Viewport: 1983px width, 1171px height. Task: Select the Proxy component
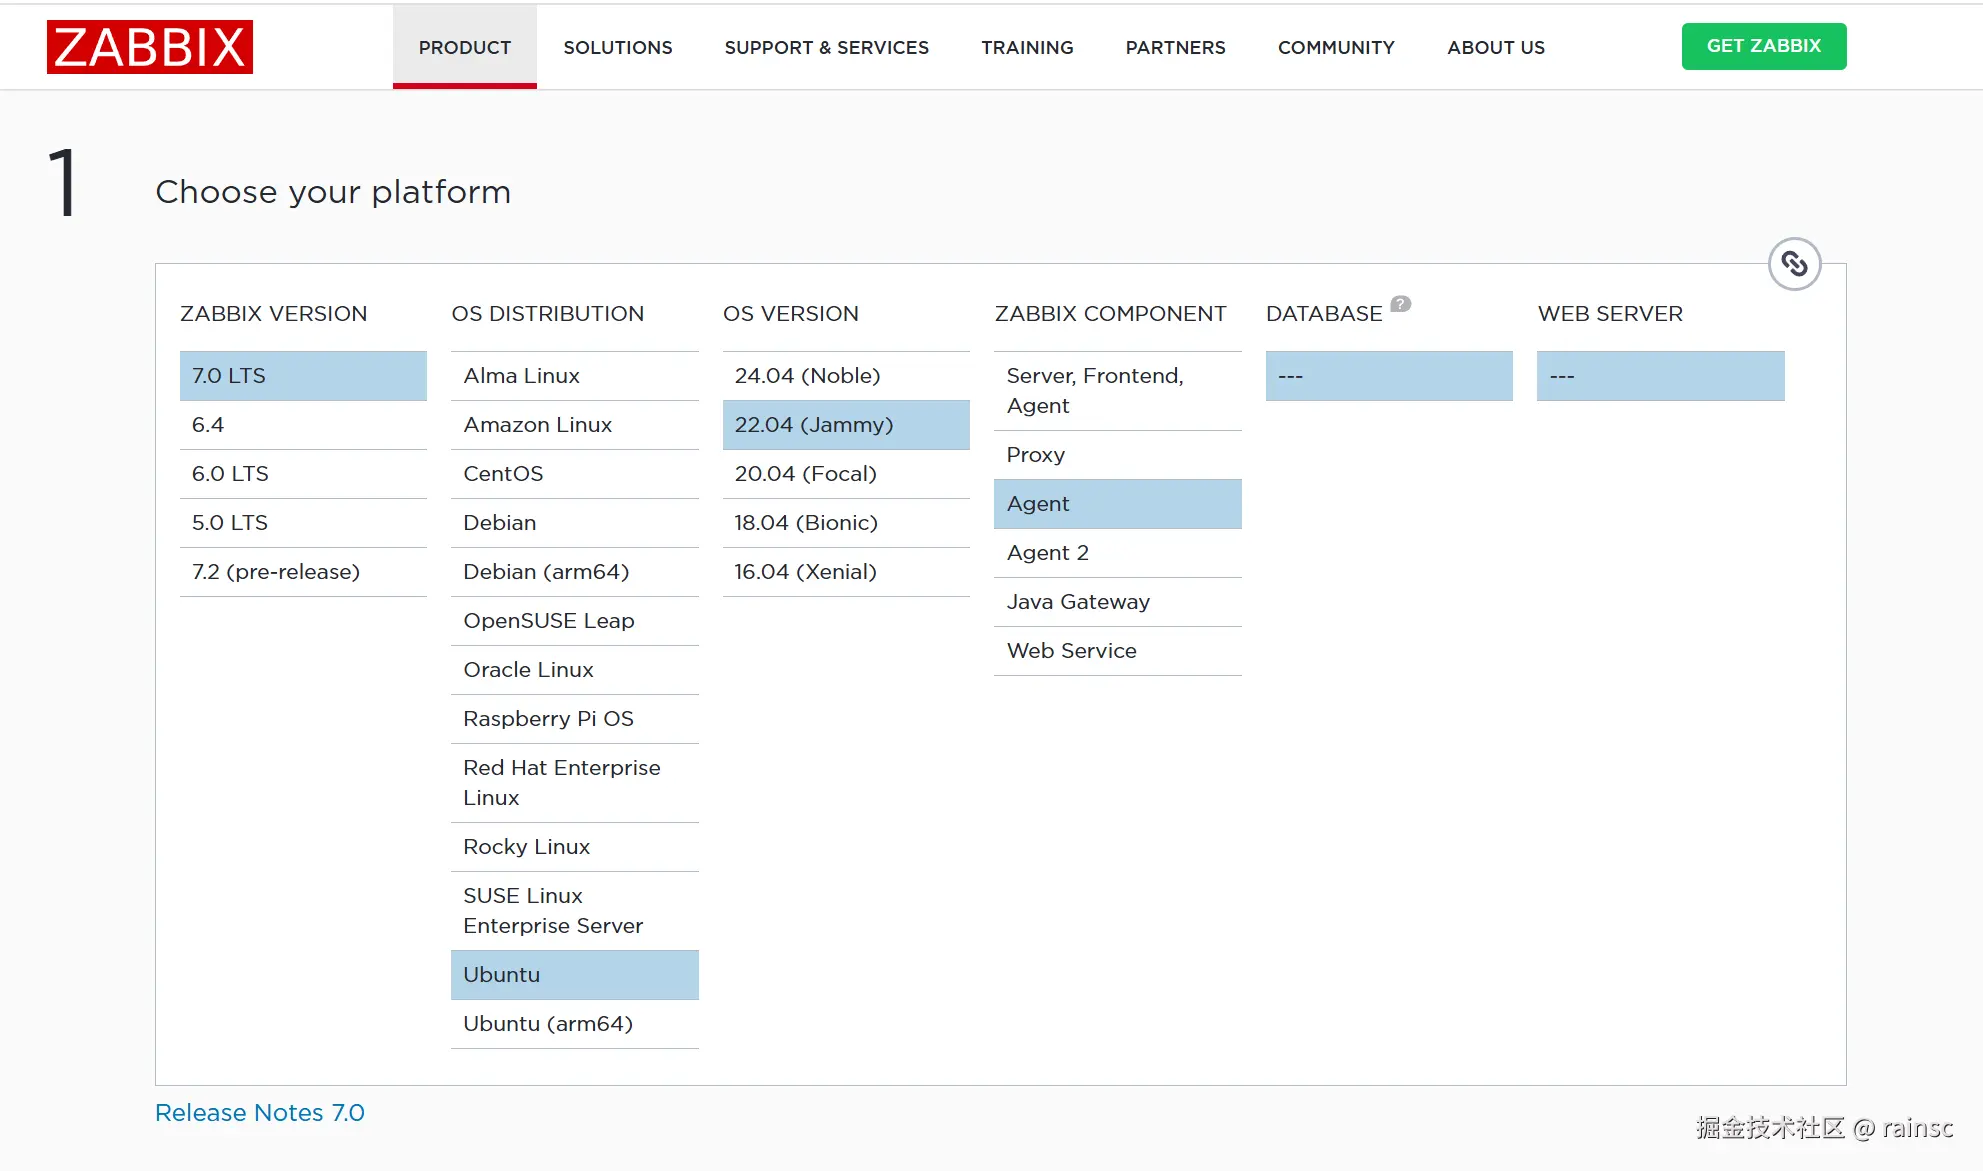click(1117, 455)
